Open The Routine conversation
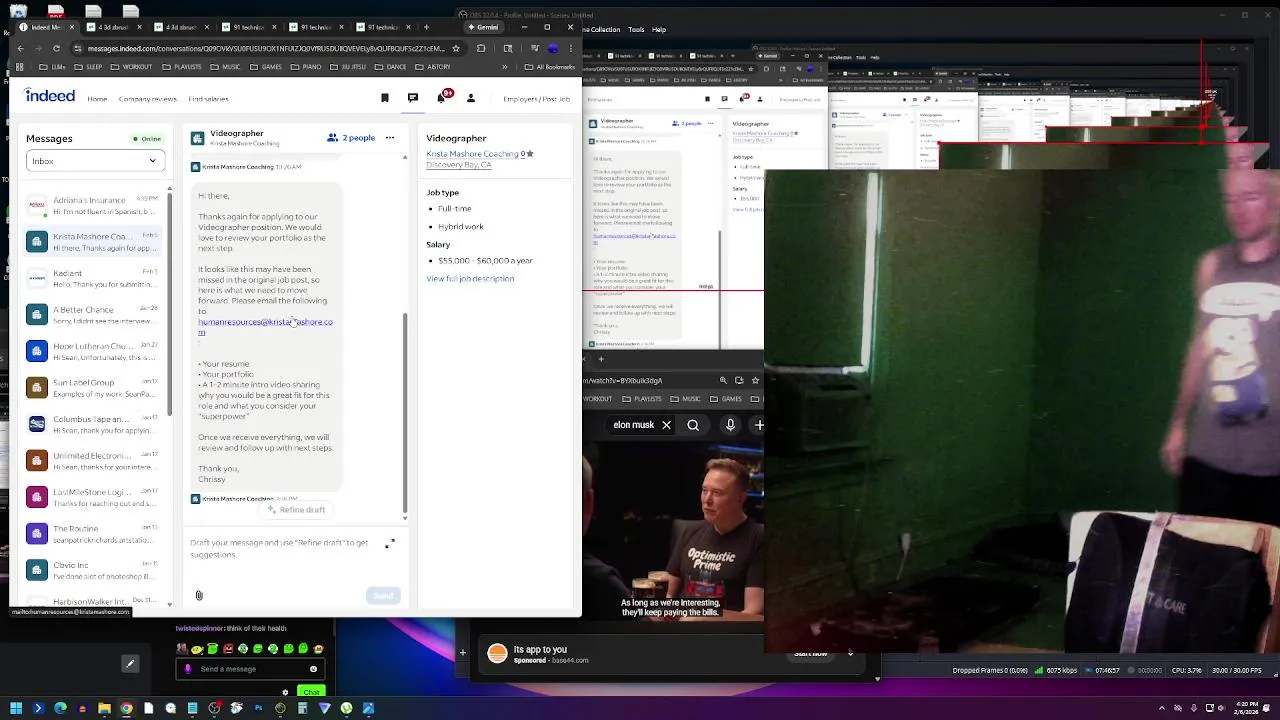 coord(94,534)
